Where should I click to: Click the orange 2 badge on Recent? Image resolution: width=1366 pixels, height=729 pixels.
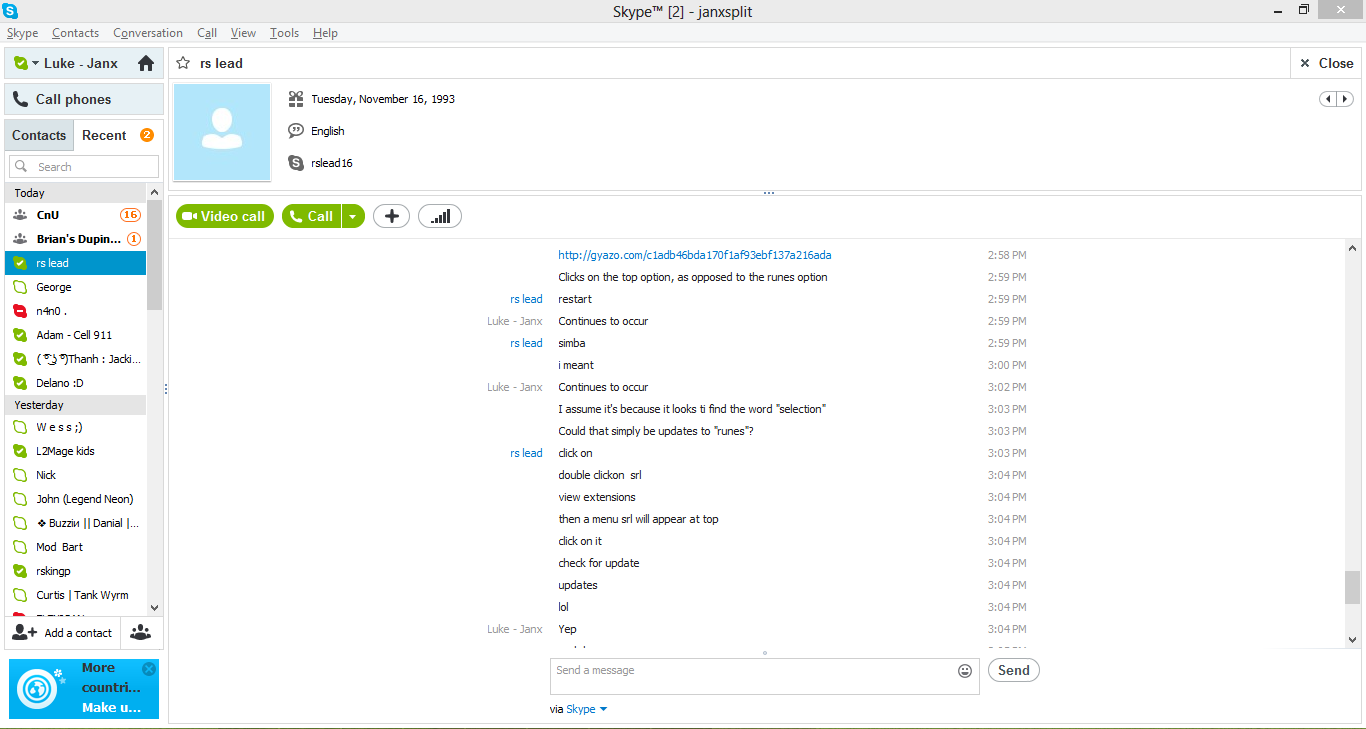coord(147,135)
